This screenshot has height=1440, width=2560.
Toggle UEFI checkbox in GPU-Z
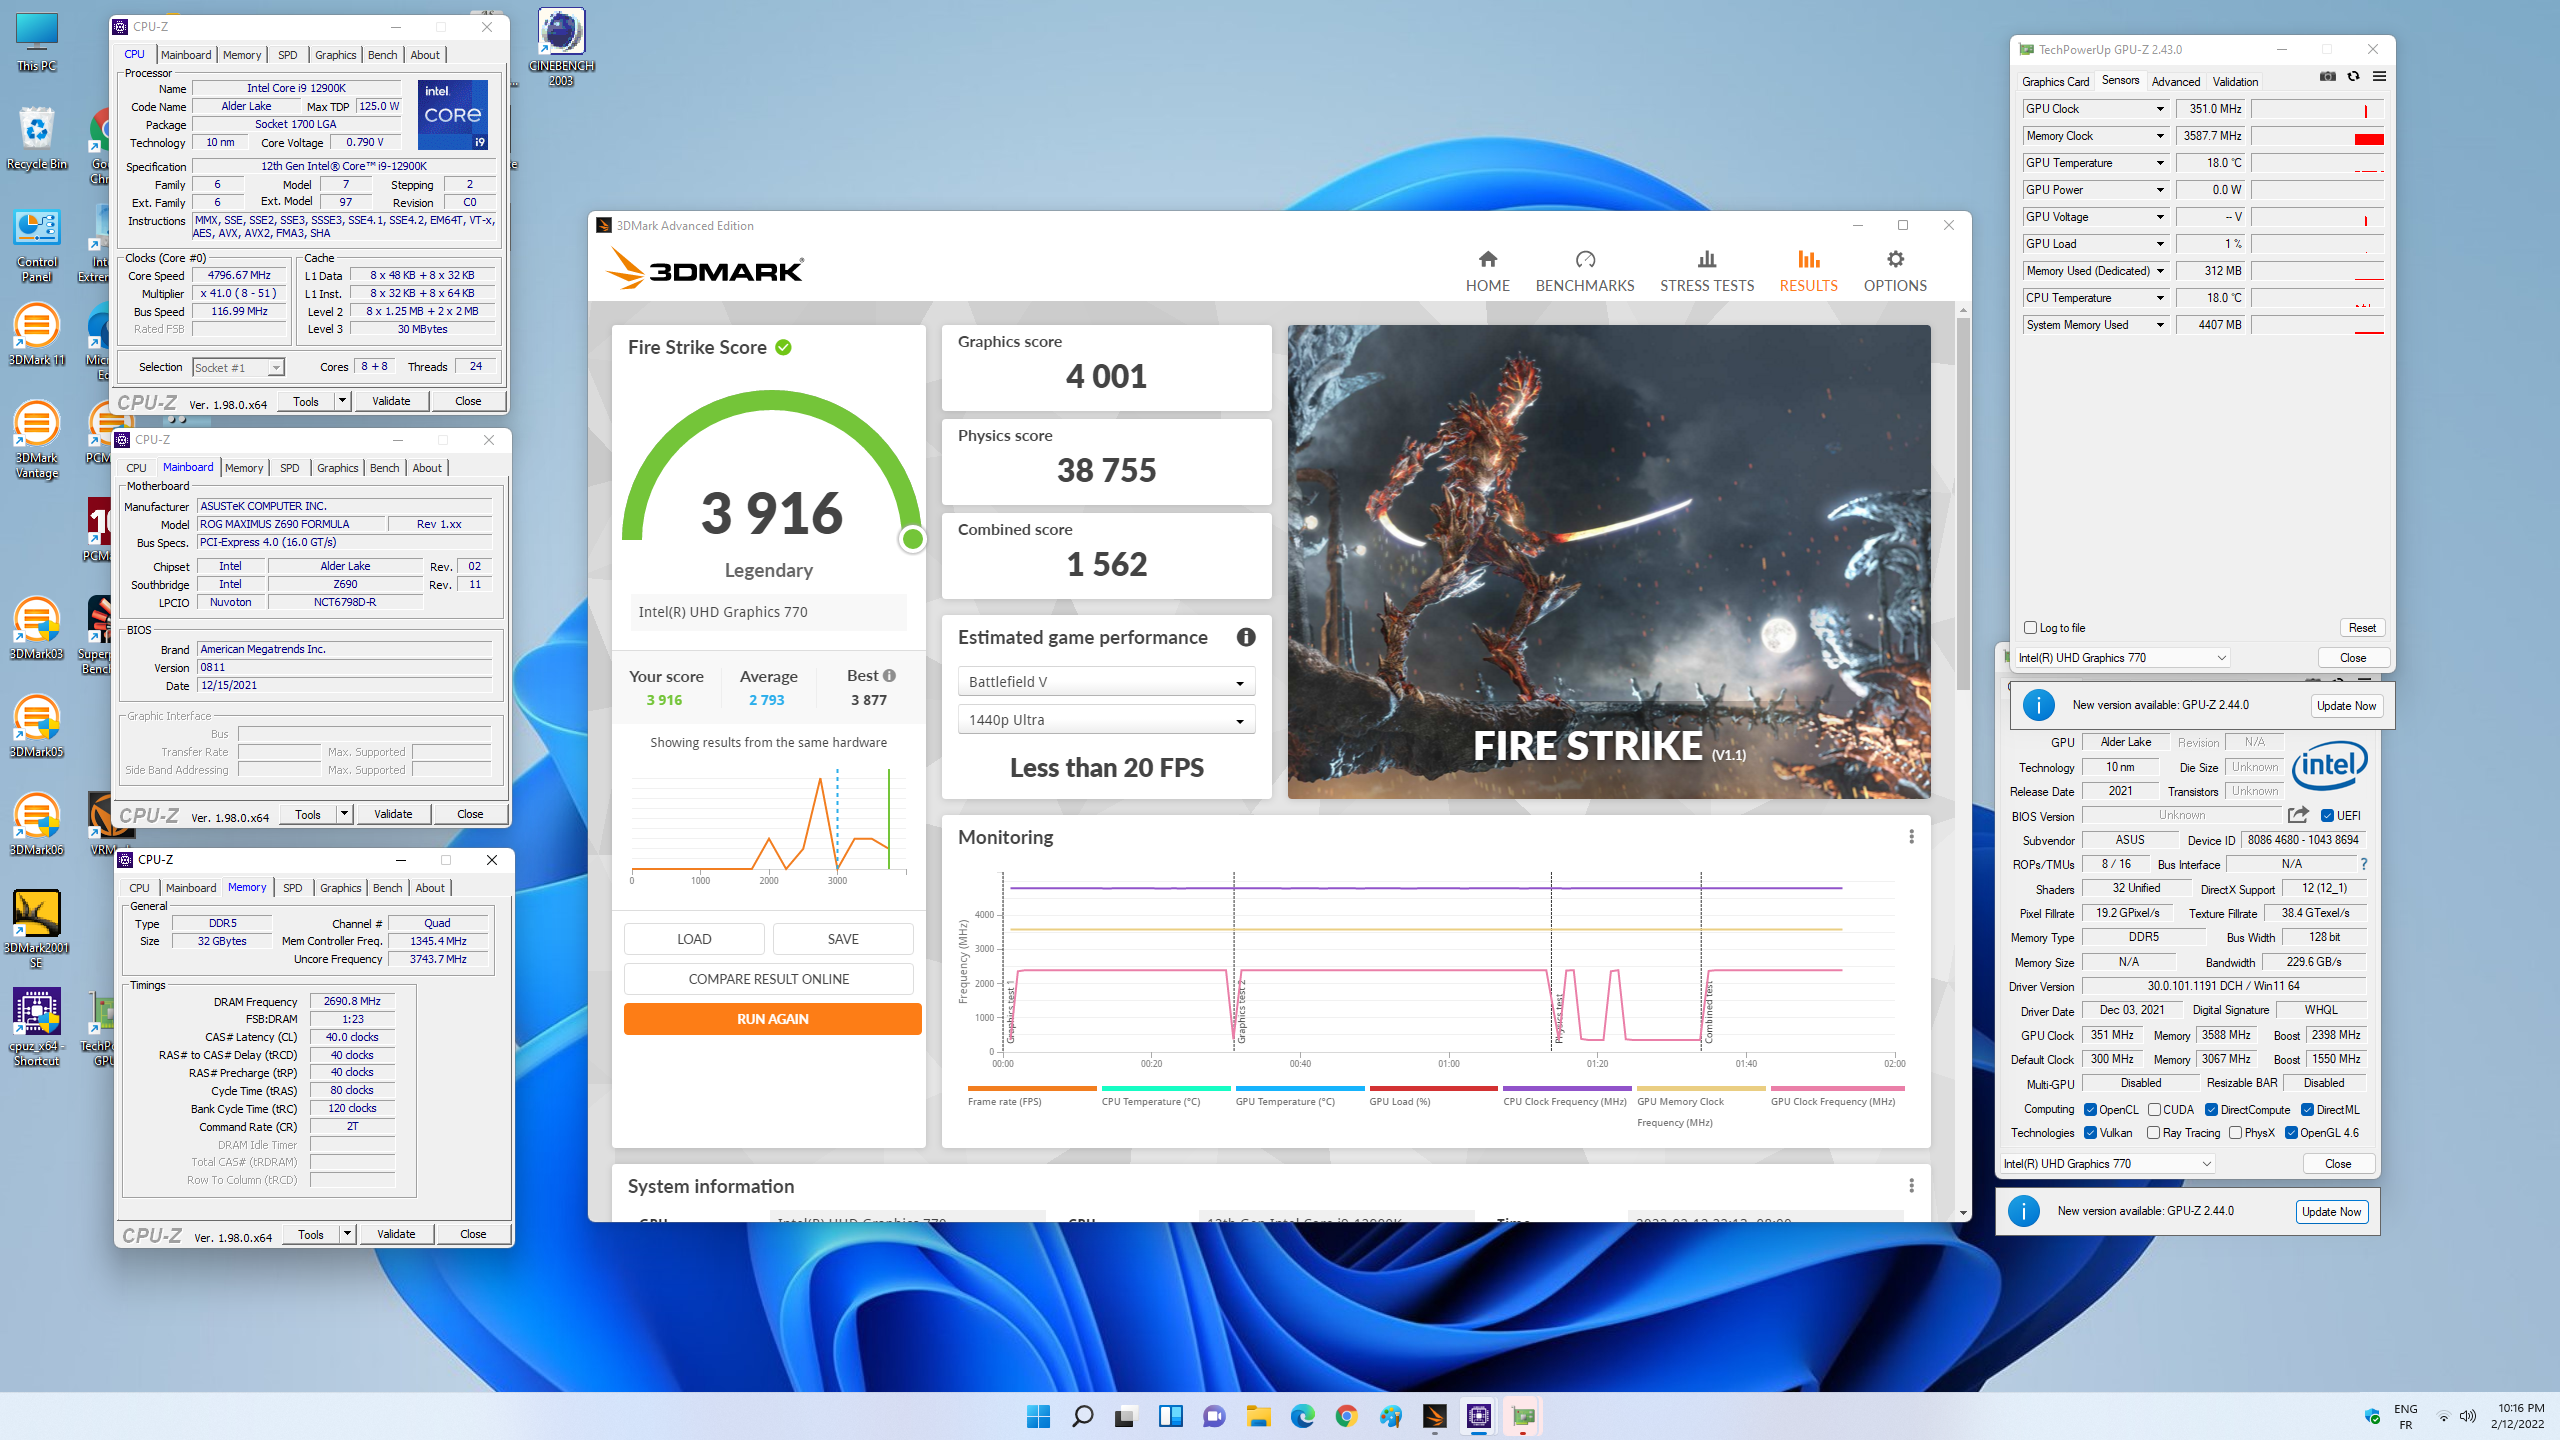[x=2327, y=815]
